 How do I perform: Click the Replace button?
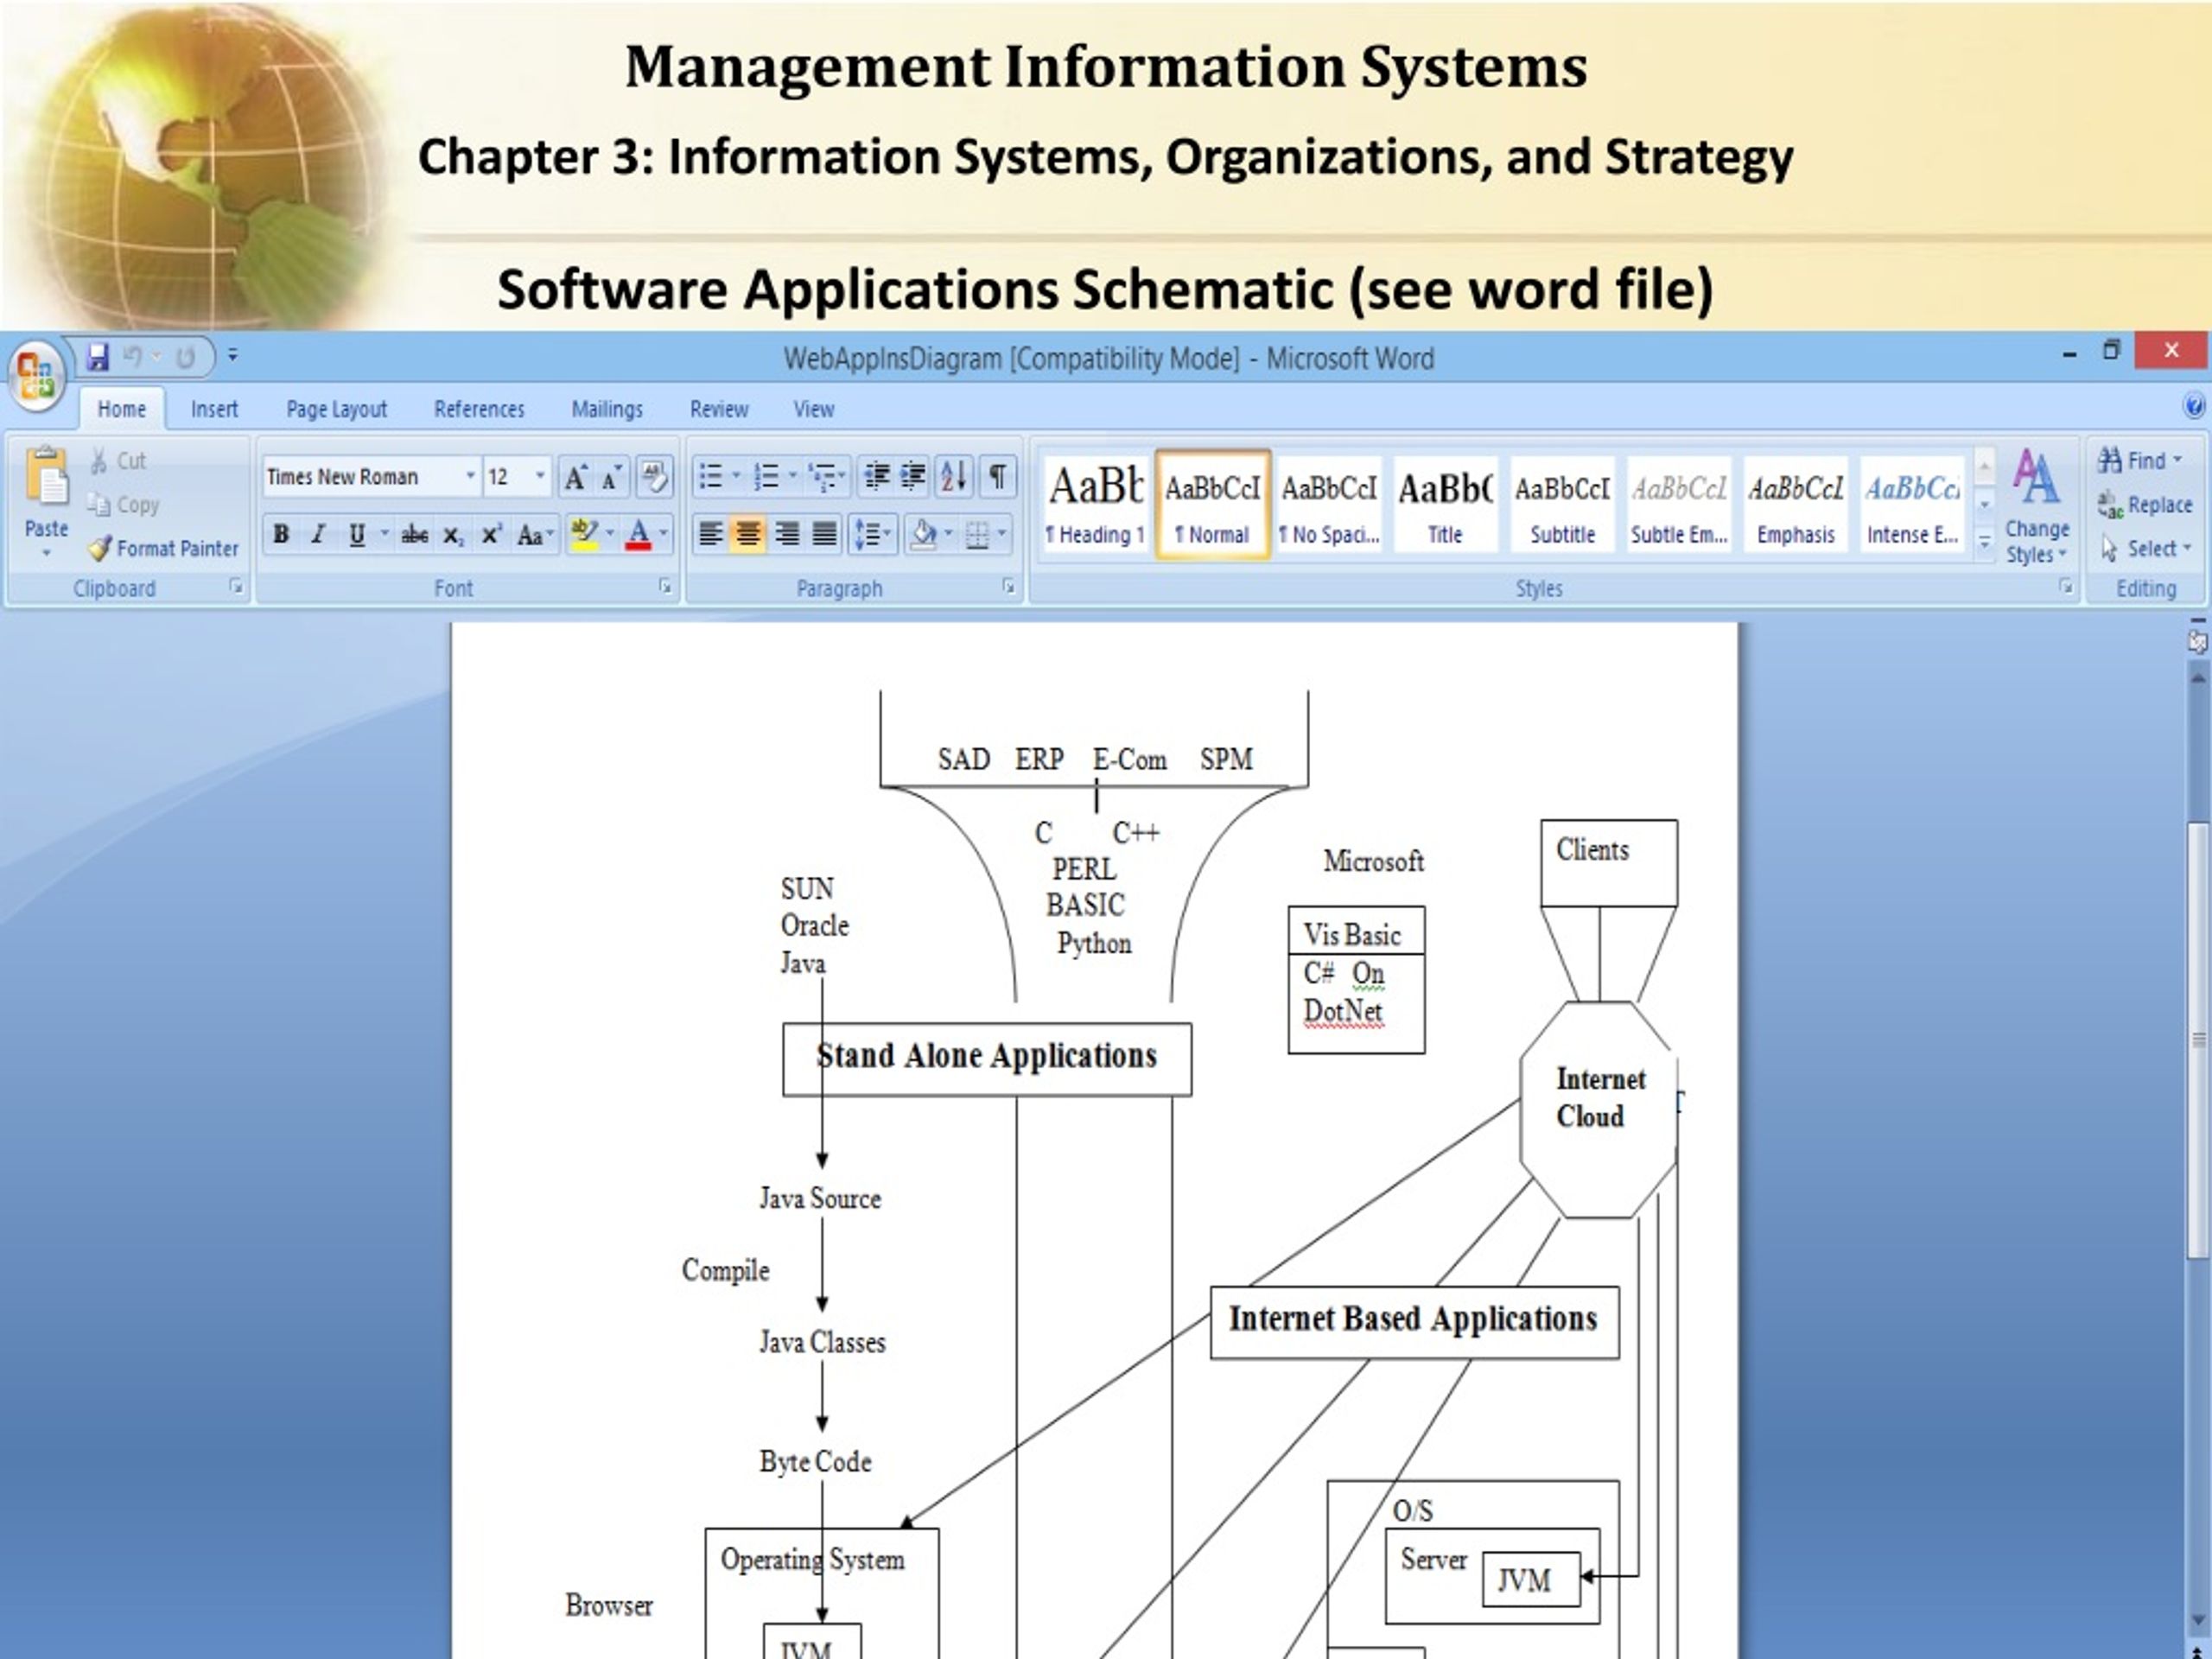[2145, 505]
